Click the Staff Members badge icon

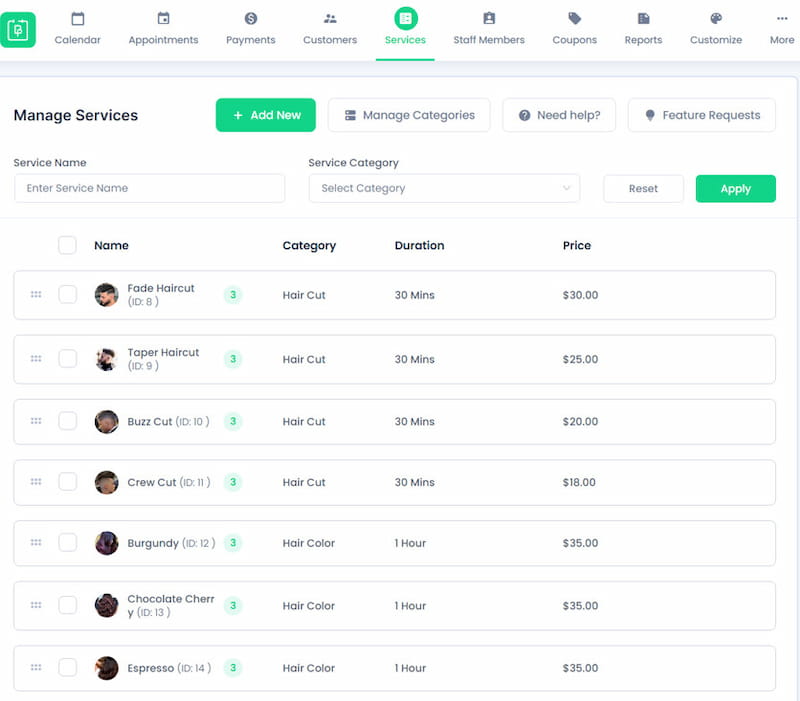[x=489, y=19]
